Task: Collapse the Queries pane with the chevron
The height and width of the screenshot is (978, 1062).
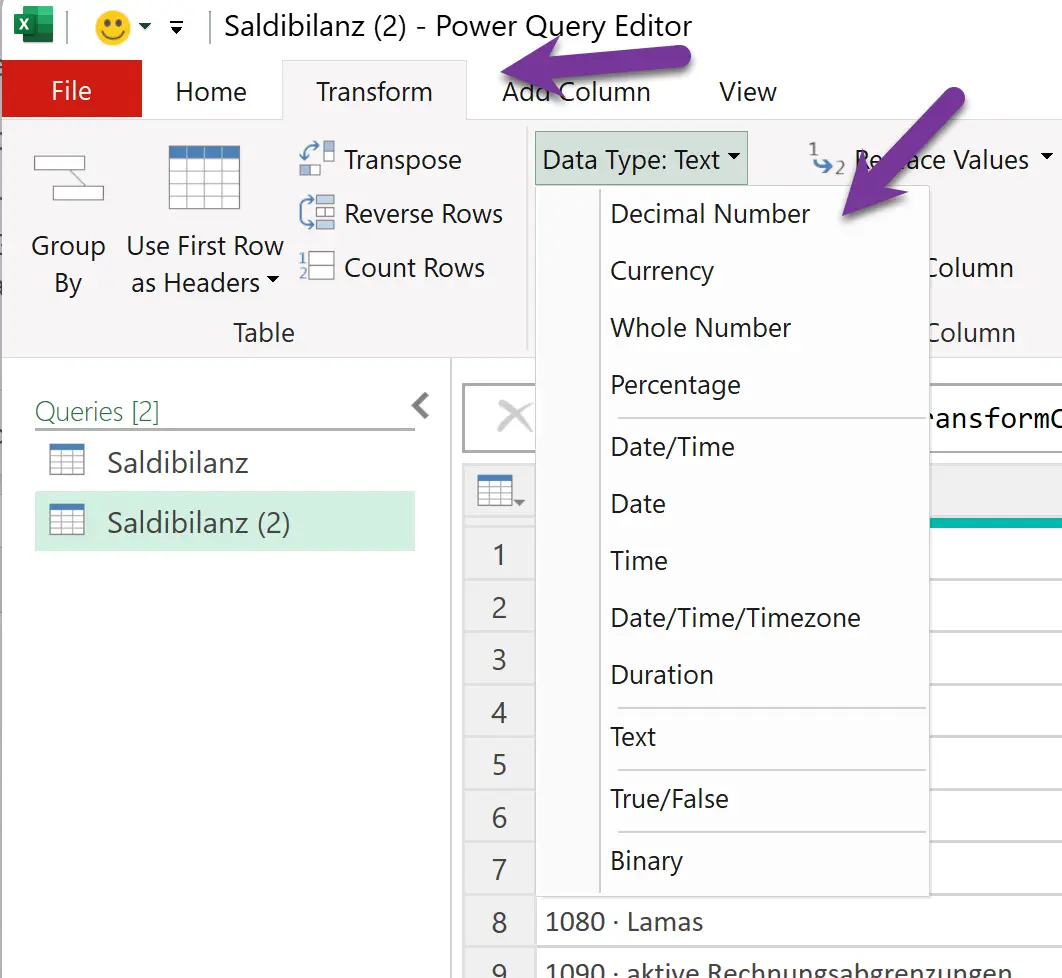Action: [x=420, y=405]
